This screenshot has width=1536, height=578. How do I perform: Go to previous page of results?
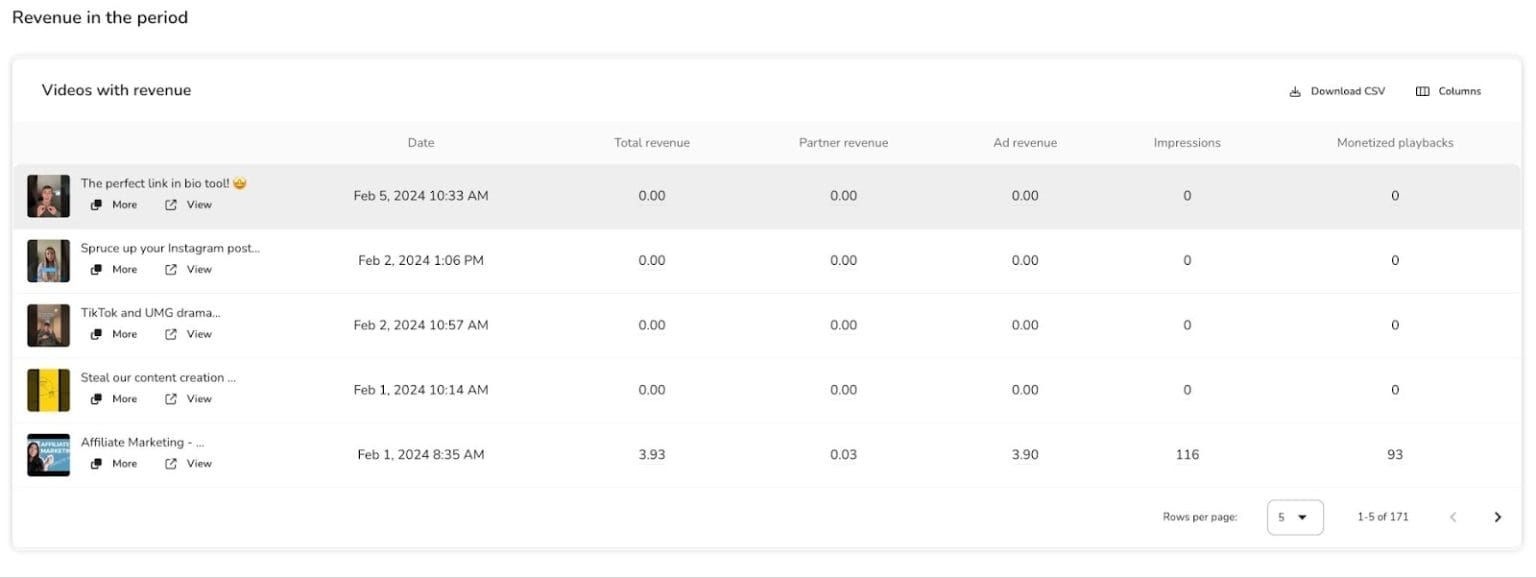pos(1453,517)
